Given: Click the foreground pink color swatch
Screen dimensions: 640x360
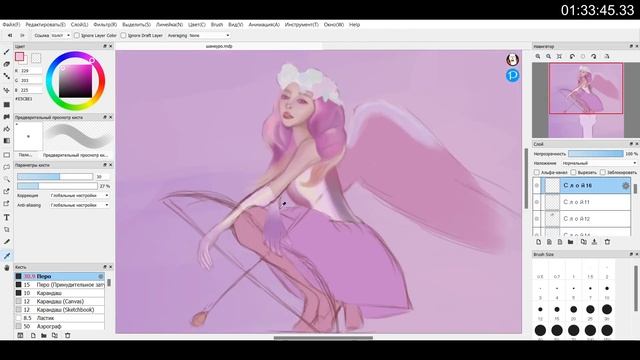Looking at the screenshot, I should click(20, 57).
